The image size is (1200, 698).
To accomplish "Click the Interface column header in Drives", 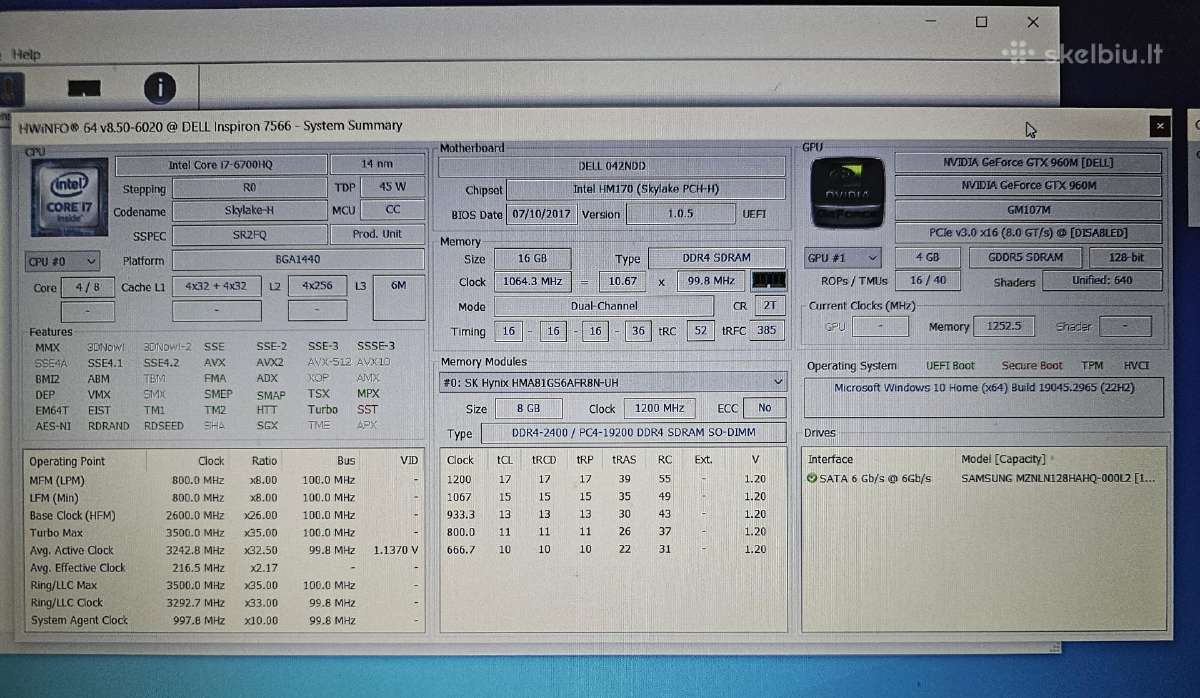I will tap(831, 459).
